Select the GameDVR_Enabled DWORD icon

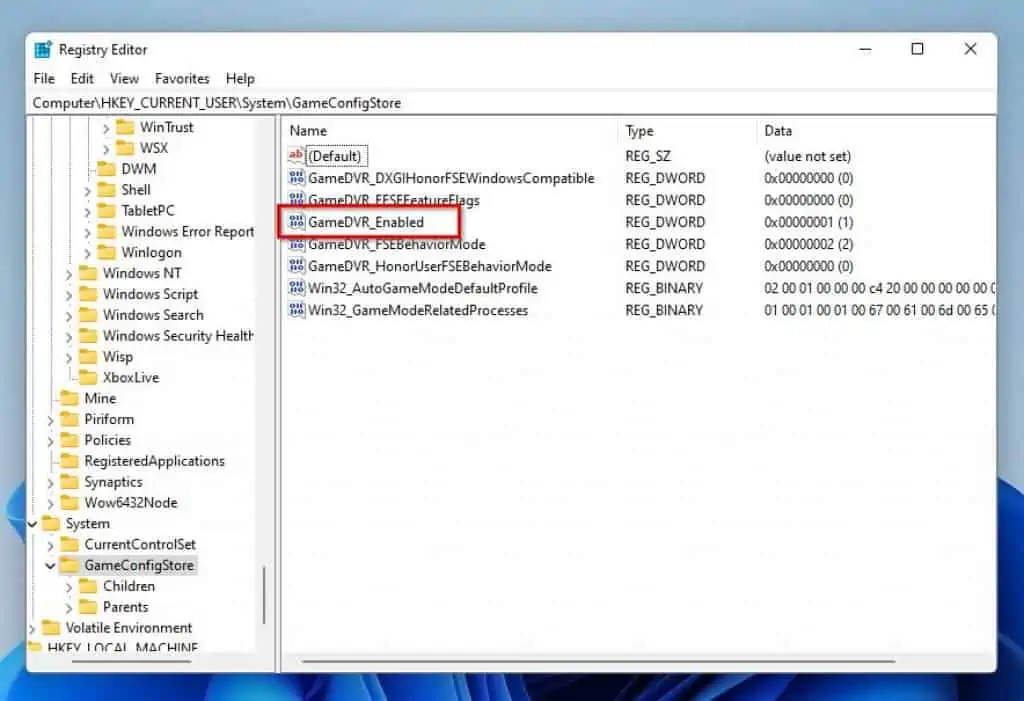[x=296, y=222]
